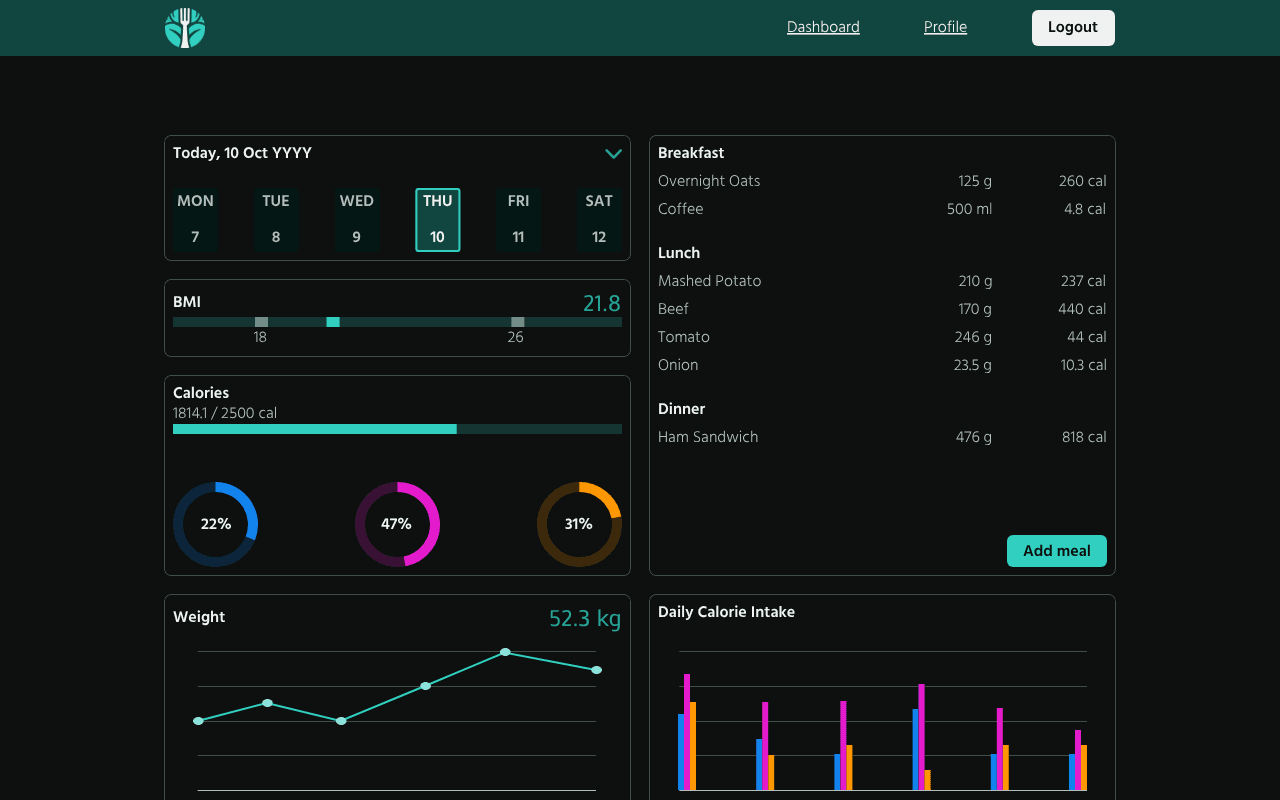Click the calories progress bar
This screenshot has width=1280, height=800.
tap(397, 429)
